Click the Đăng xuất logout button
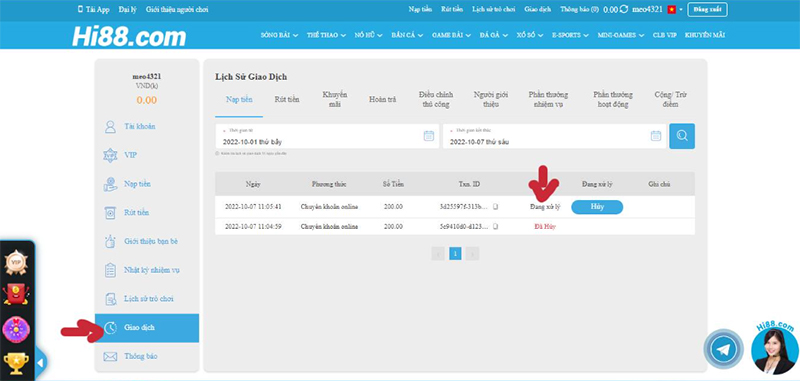Viewport: 800px width, 381px height. (707, 10)
